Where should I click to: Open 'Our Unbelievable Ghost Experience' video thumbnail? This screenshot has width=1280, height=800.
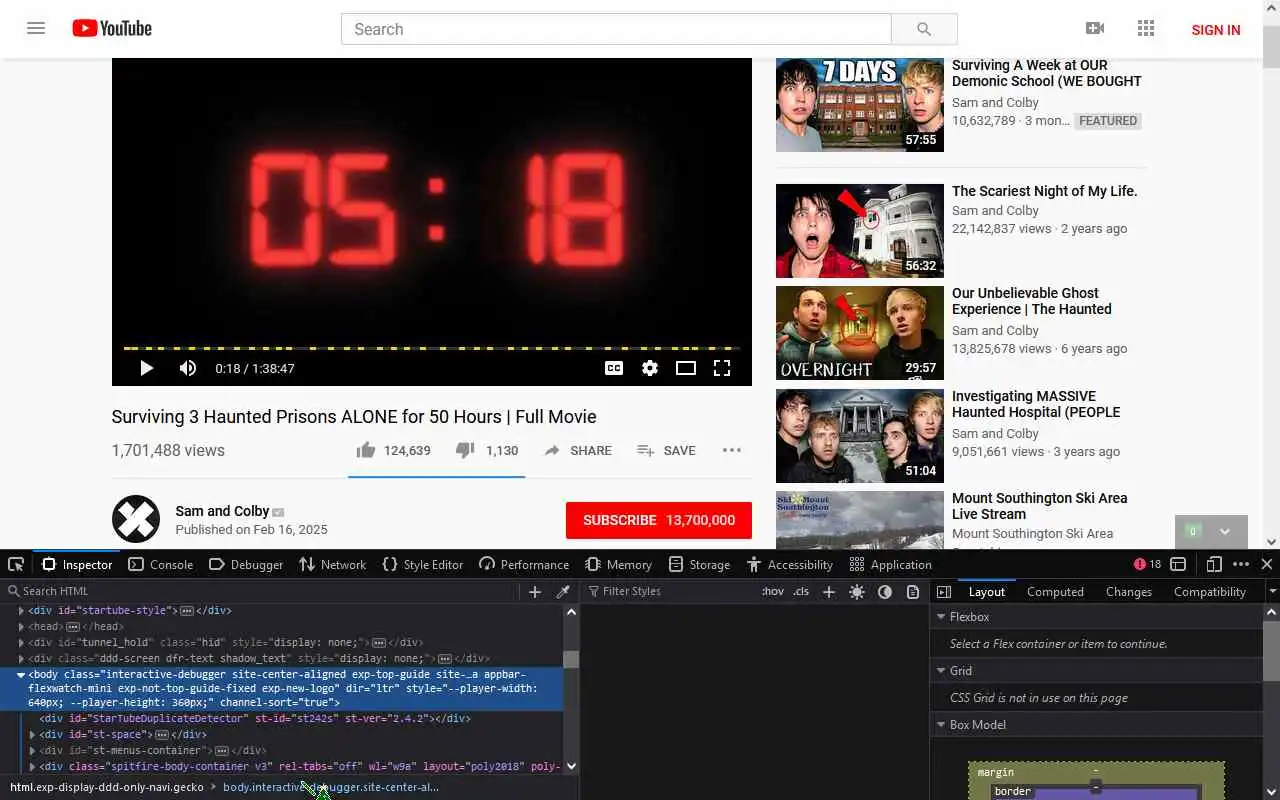point(860,333)
